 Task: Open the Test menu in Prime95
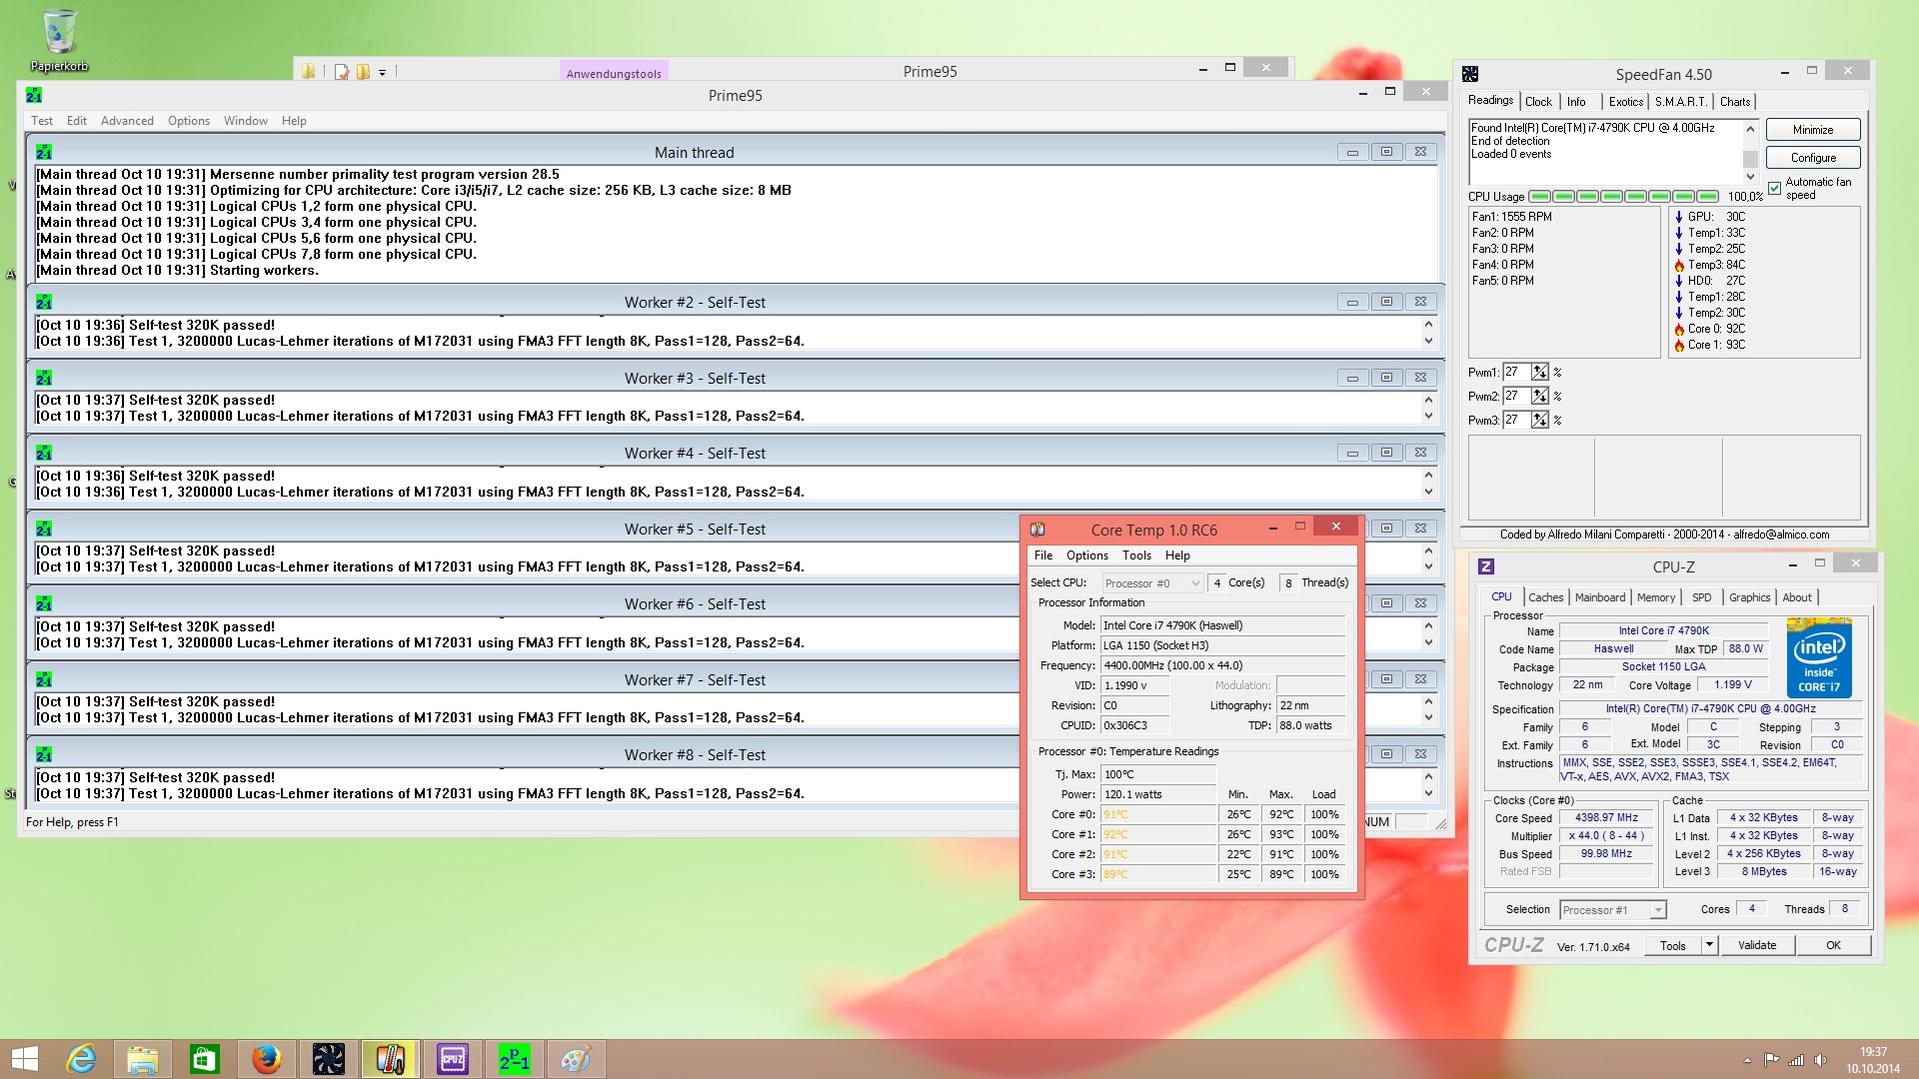(x=42, y=121)
